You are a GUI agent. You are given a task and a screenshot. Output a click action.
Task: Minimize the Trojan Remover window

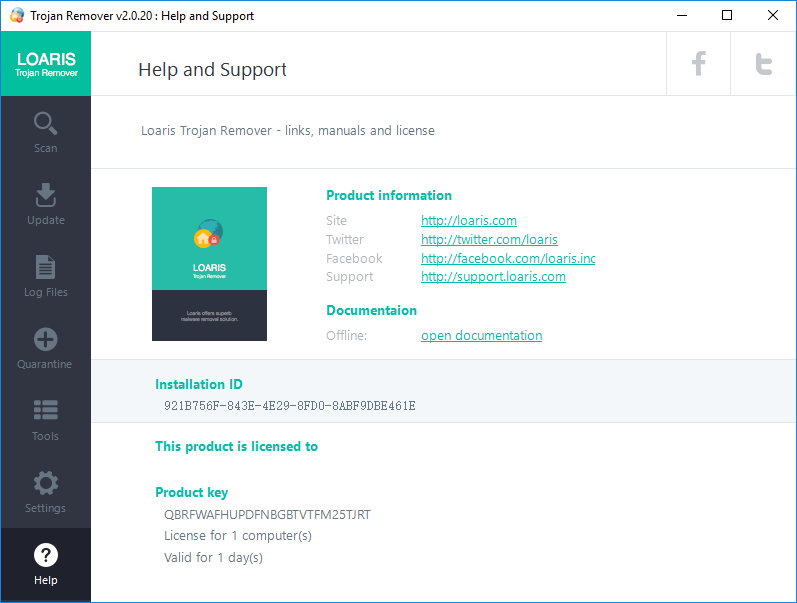coord(682,15)
